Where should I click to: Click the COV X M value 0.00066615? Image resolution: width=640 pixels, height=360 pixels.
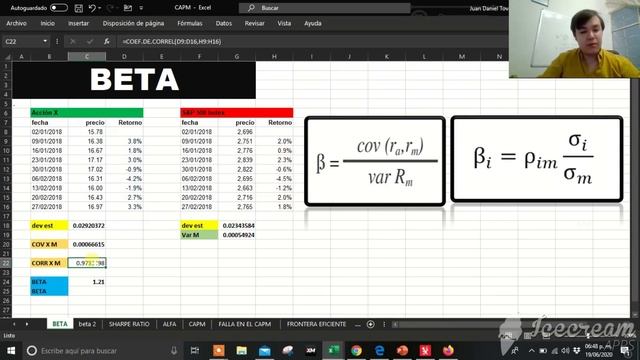click(87, 244)
